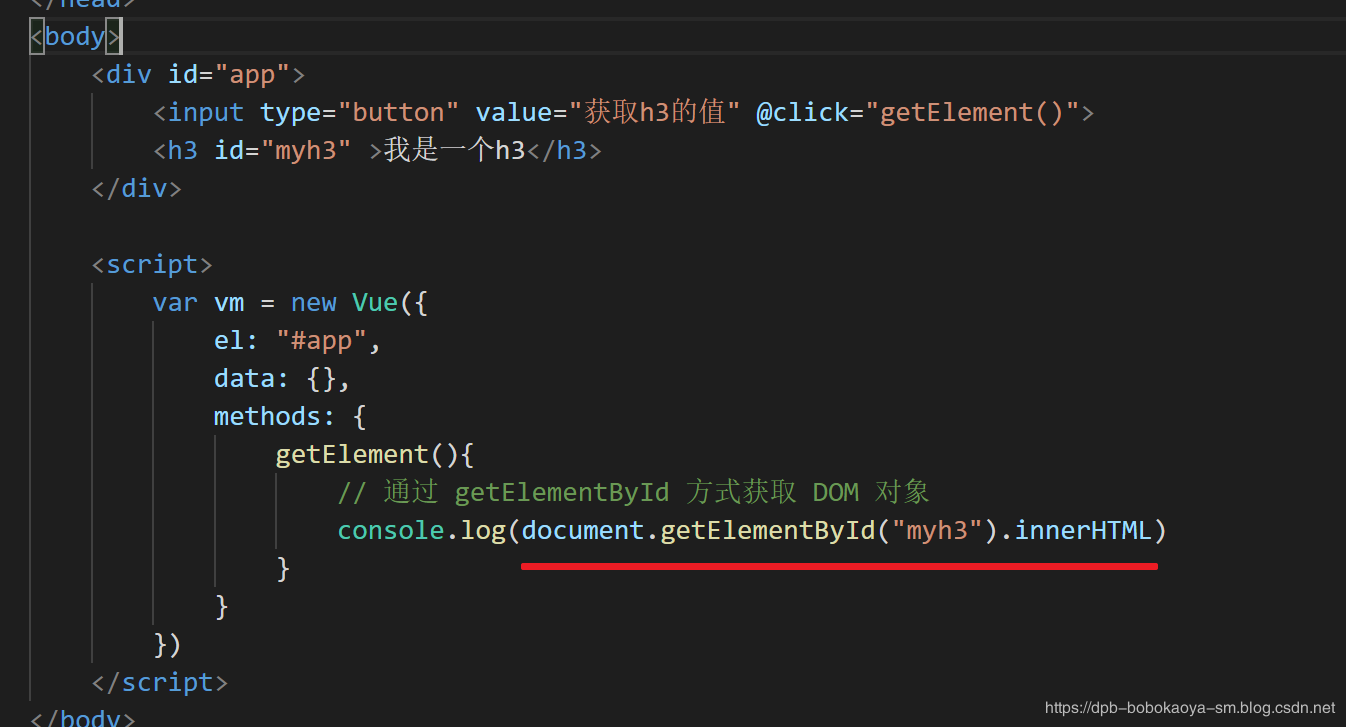Screen dimensions: 1346x727
Task: Click the getElement(){ method definition
Action: click(x=375, y=454)
